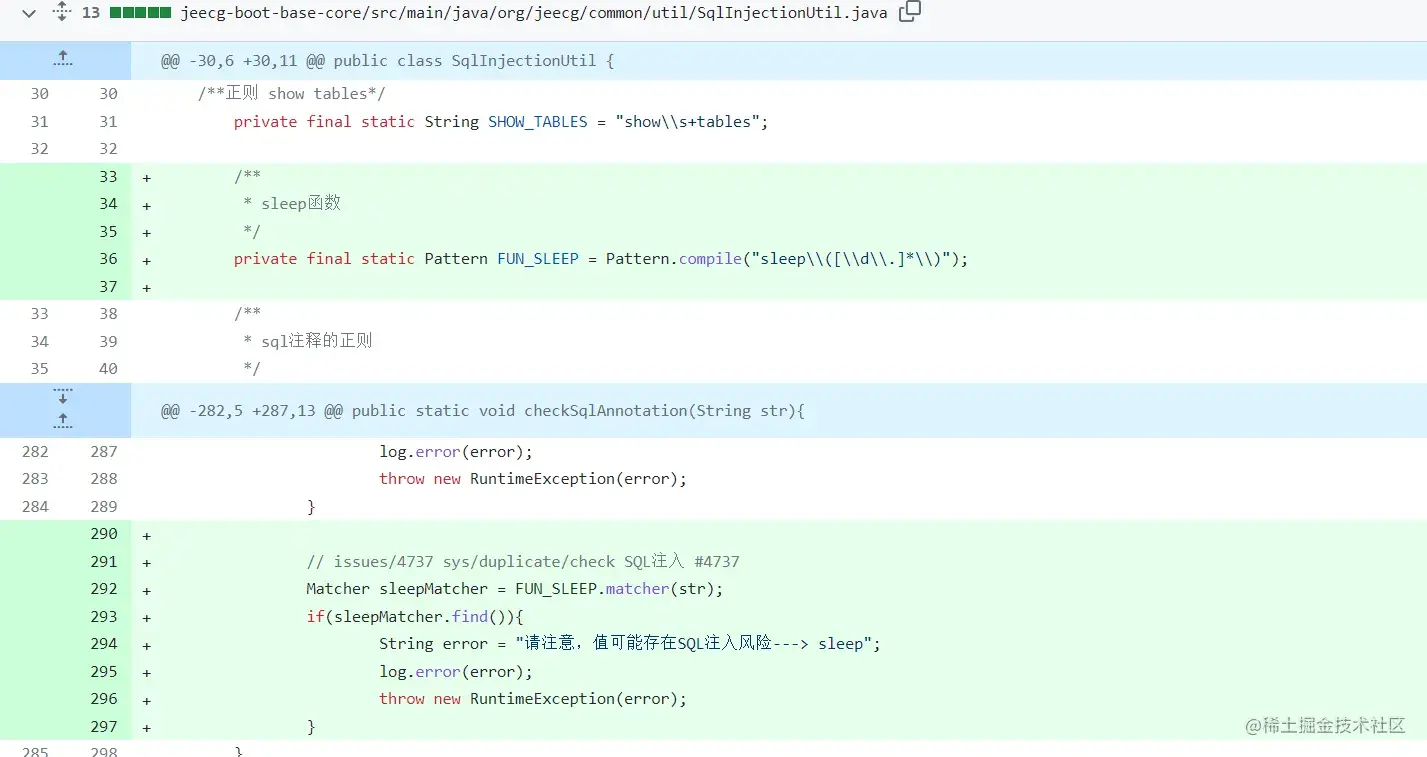The height and width of the screenshot is (757, 1427).
Task: Select new line number 36
Action: [x=108, y=259]
